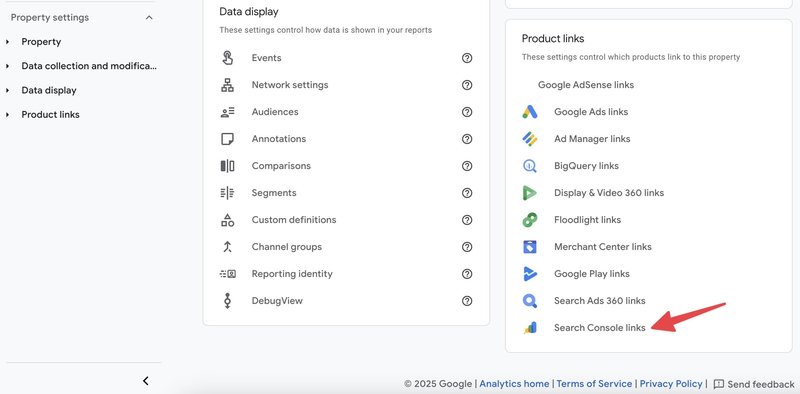Click the DebugView icon
The image size is (800, 394).
(228, 301)
